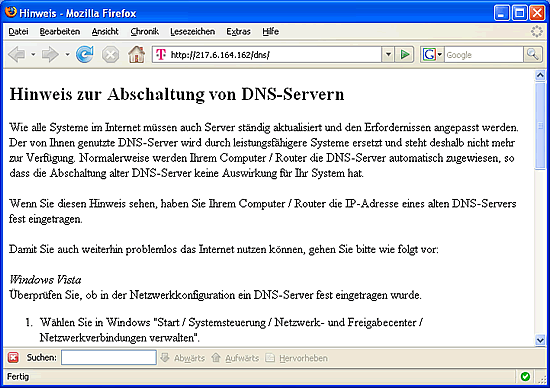Open the Datei menu
The width and height of the screenshot is (550, 388).
click(18, 32)
